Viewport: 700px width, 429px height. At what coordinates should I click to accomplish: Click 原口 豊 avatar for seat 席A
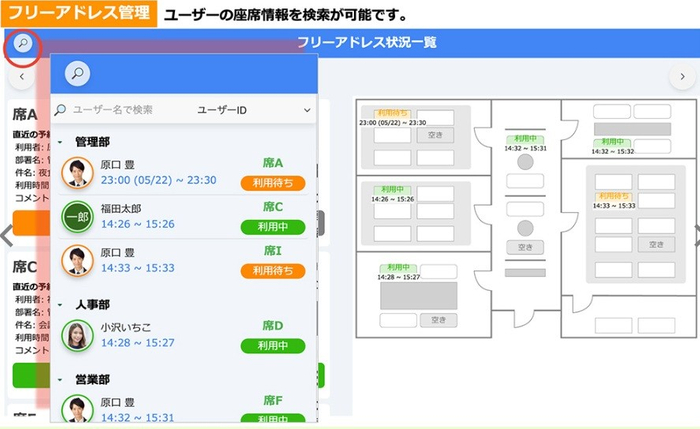[77, 173]
